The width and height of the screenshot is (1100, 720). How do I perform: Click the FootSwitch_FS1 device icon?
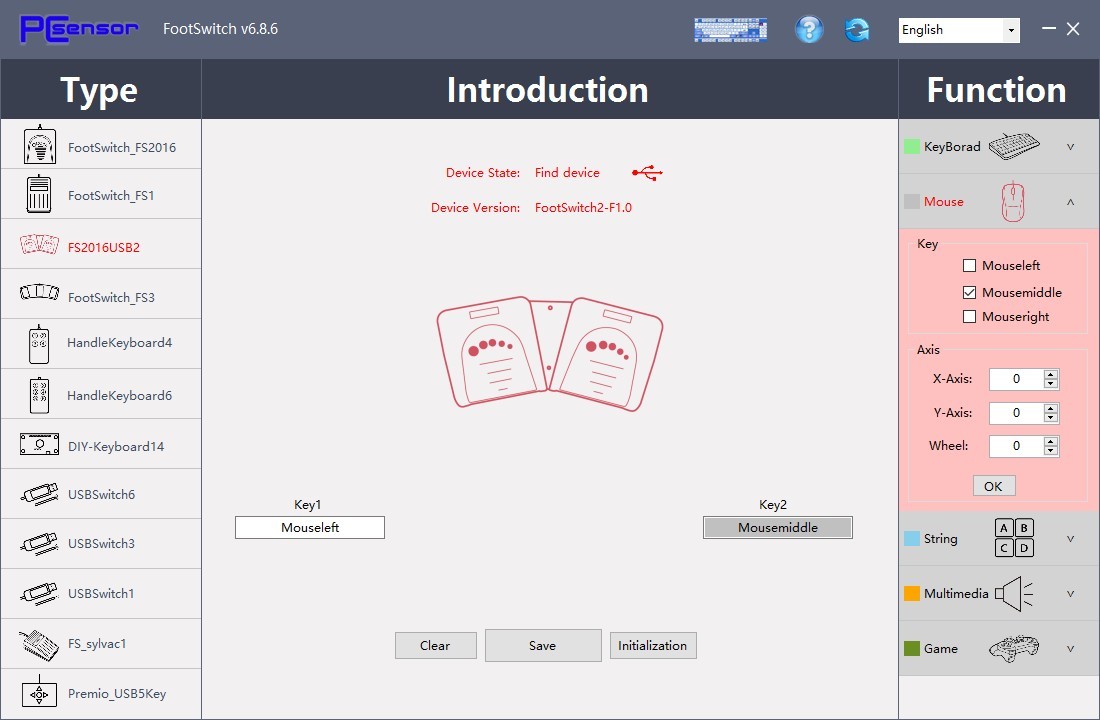pyautogui.click(x=39, y=194)
